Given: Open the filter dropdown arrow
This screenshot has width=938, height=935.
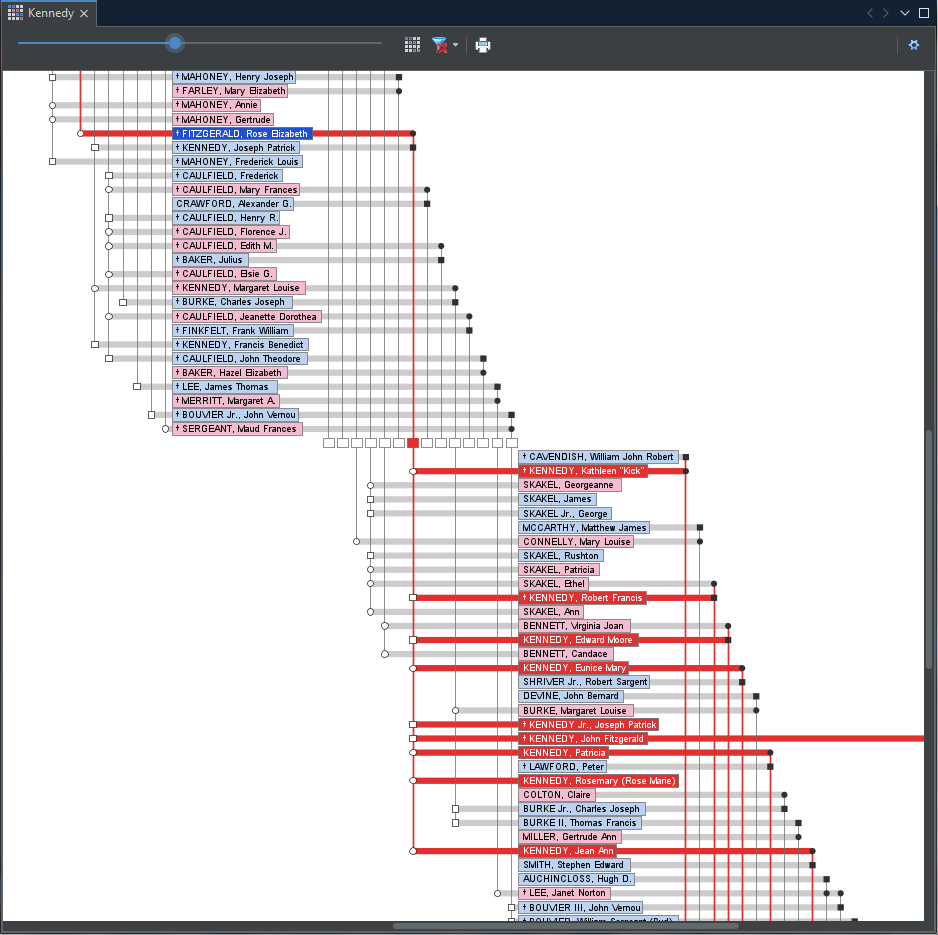Looking at the screenshot, I should point(456,45).
